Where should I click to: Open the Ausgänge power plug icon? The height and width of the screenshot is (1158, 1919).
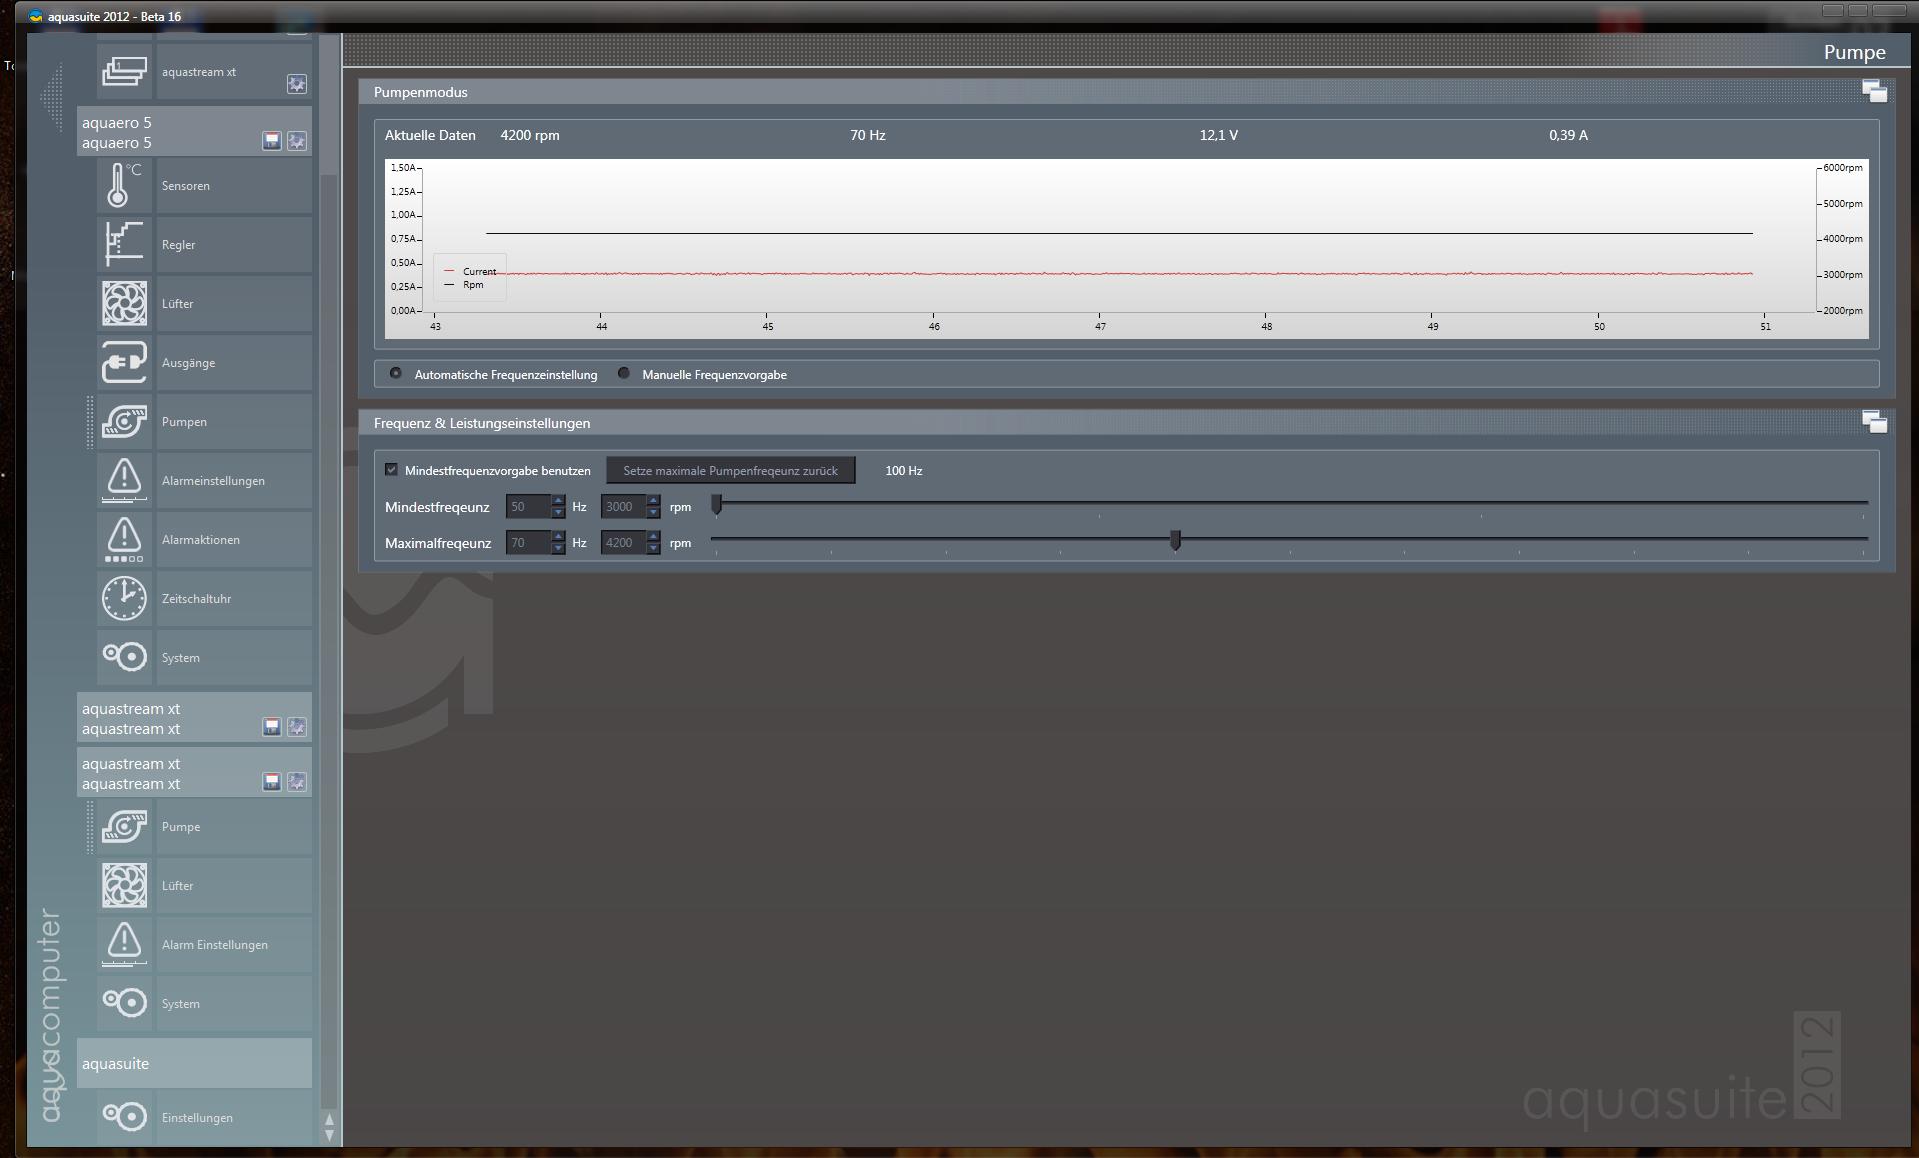(x=124, y=363)
